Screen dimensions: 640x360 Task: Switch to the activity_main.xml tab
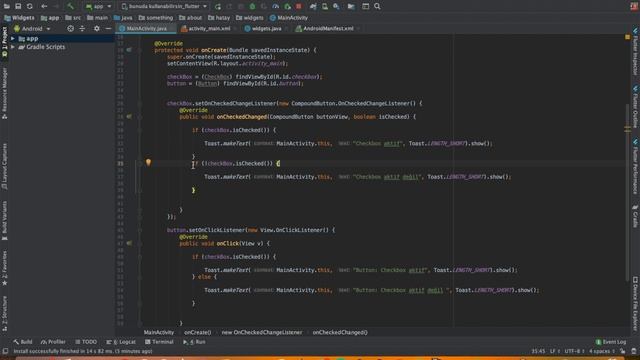pyautogui.click(x=208, y=29)
